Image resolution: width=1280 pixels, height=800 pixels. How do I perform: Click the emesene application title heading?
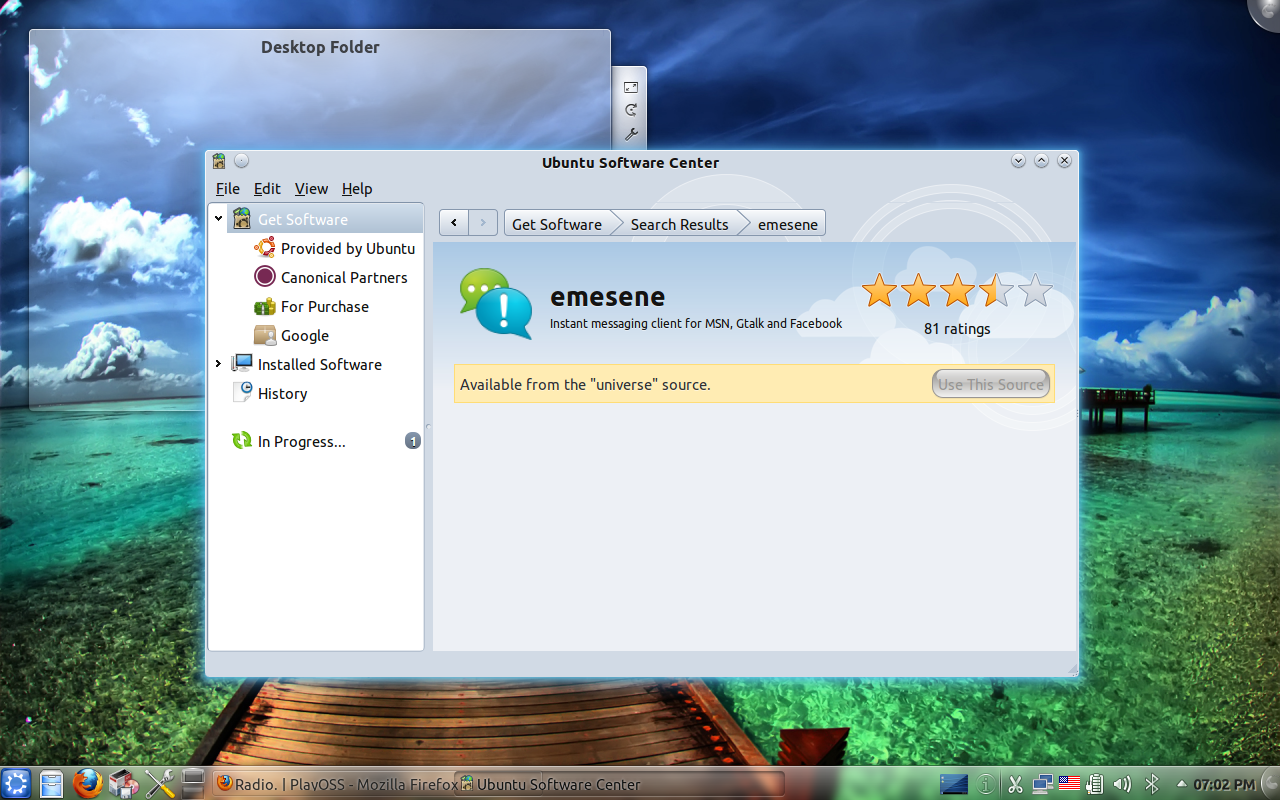[607, 297]
